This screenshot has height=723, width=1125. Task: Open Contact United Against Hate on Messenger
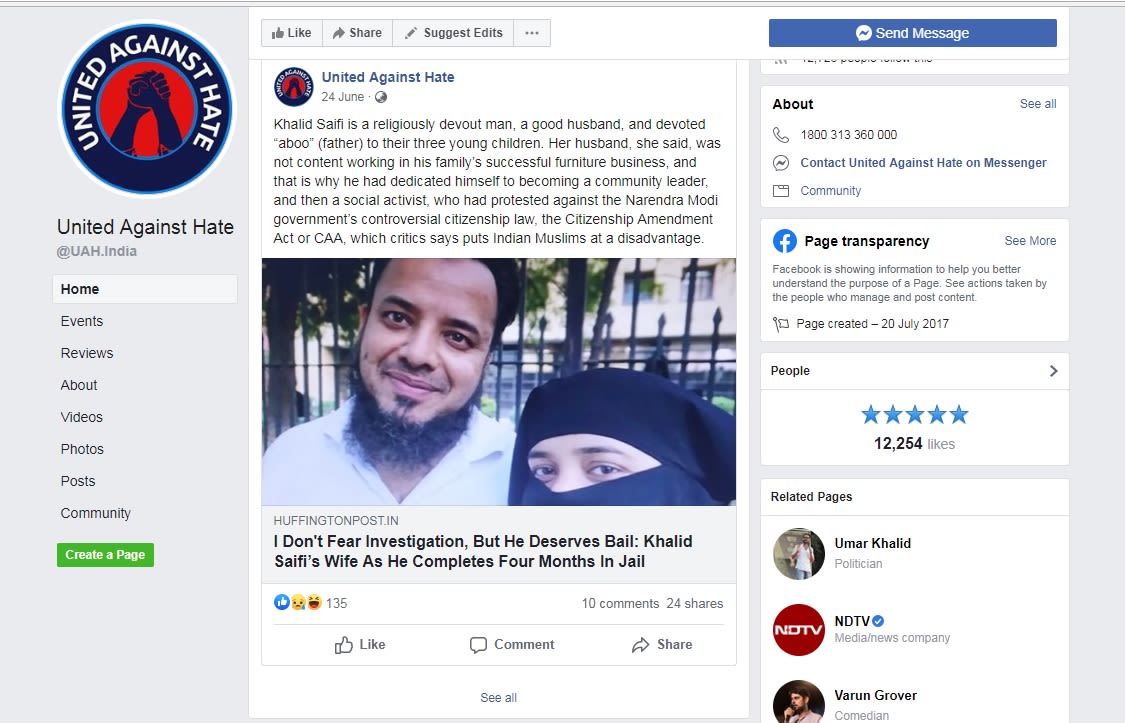click(x=923, y=163)
